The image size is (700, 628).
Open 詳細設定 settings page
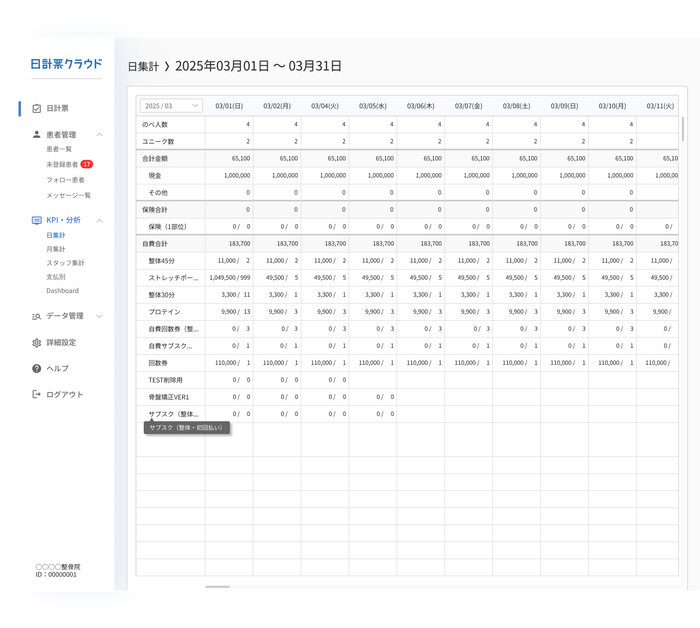pos(61,343)
